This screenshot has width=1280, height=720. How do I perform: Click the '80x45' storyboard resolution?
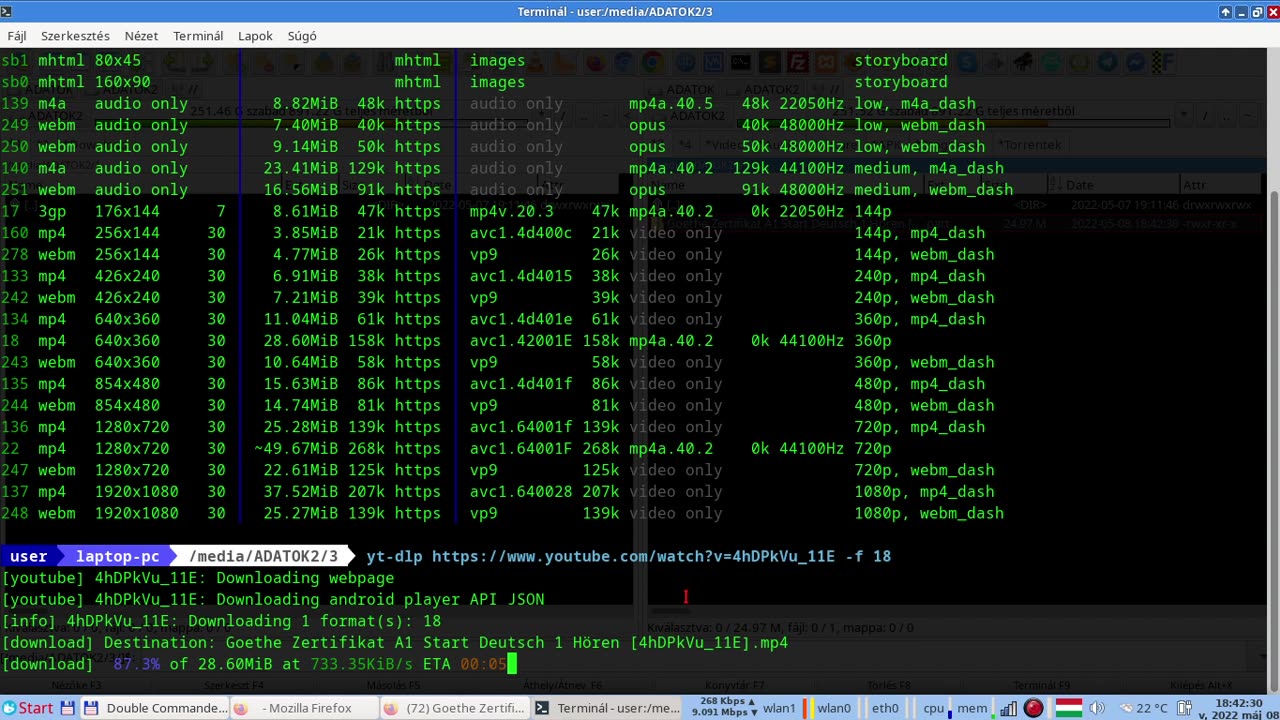[118, 61]
